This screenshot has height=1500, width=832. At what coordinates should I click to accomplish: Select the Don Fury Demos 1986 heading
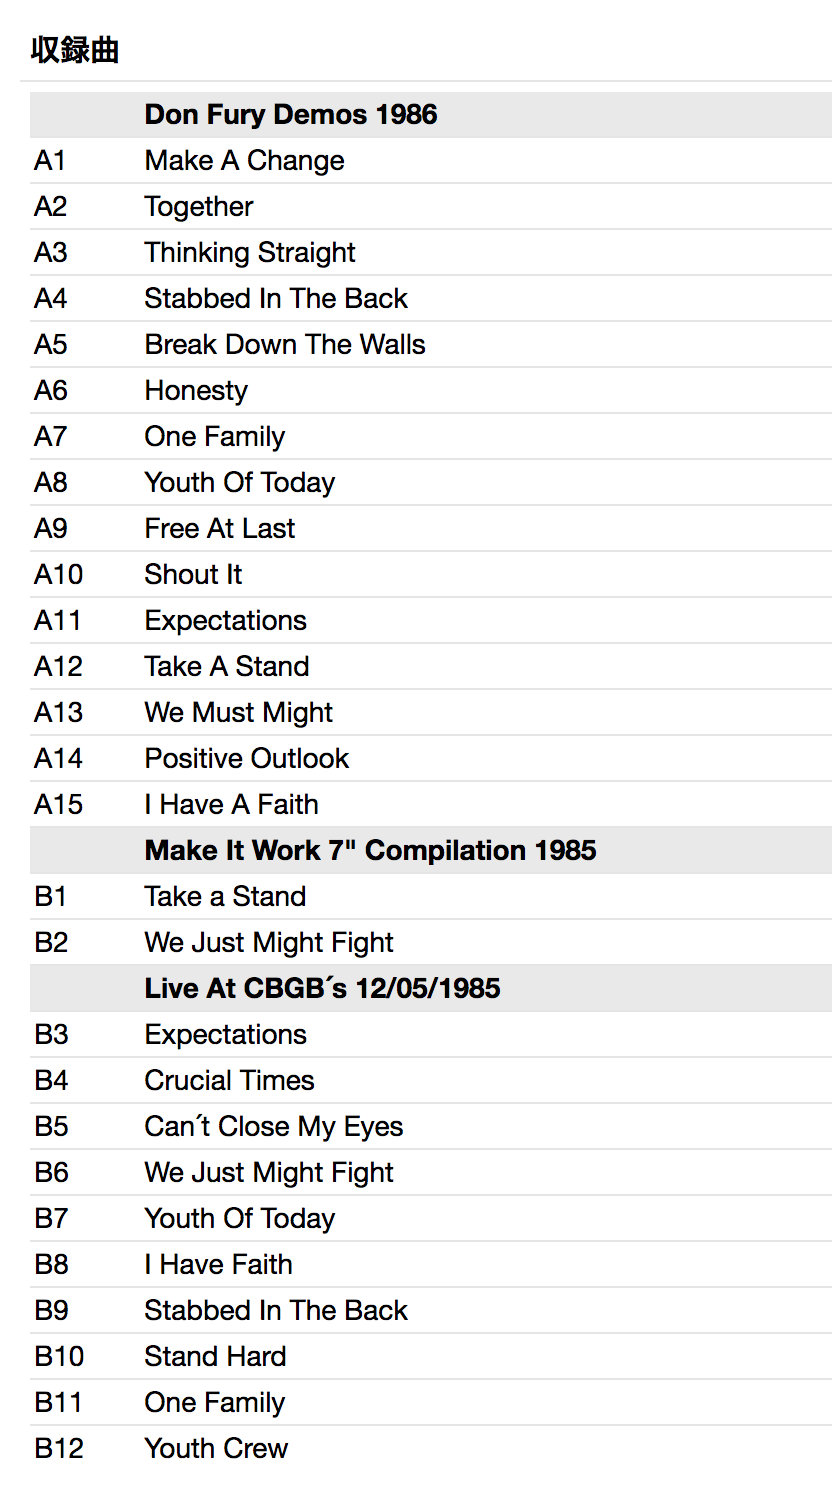coord(291,114)
